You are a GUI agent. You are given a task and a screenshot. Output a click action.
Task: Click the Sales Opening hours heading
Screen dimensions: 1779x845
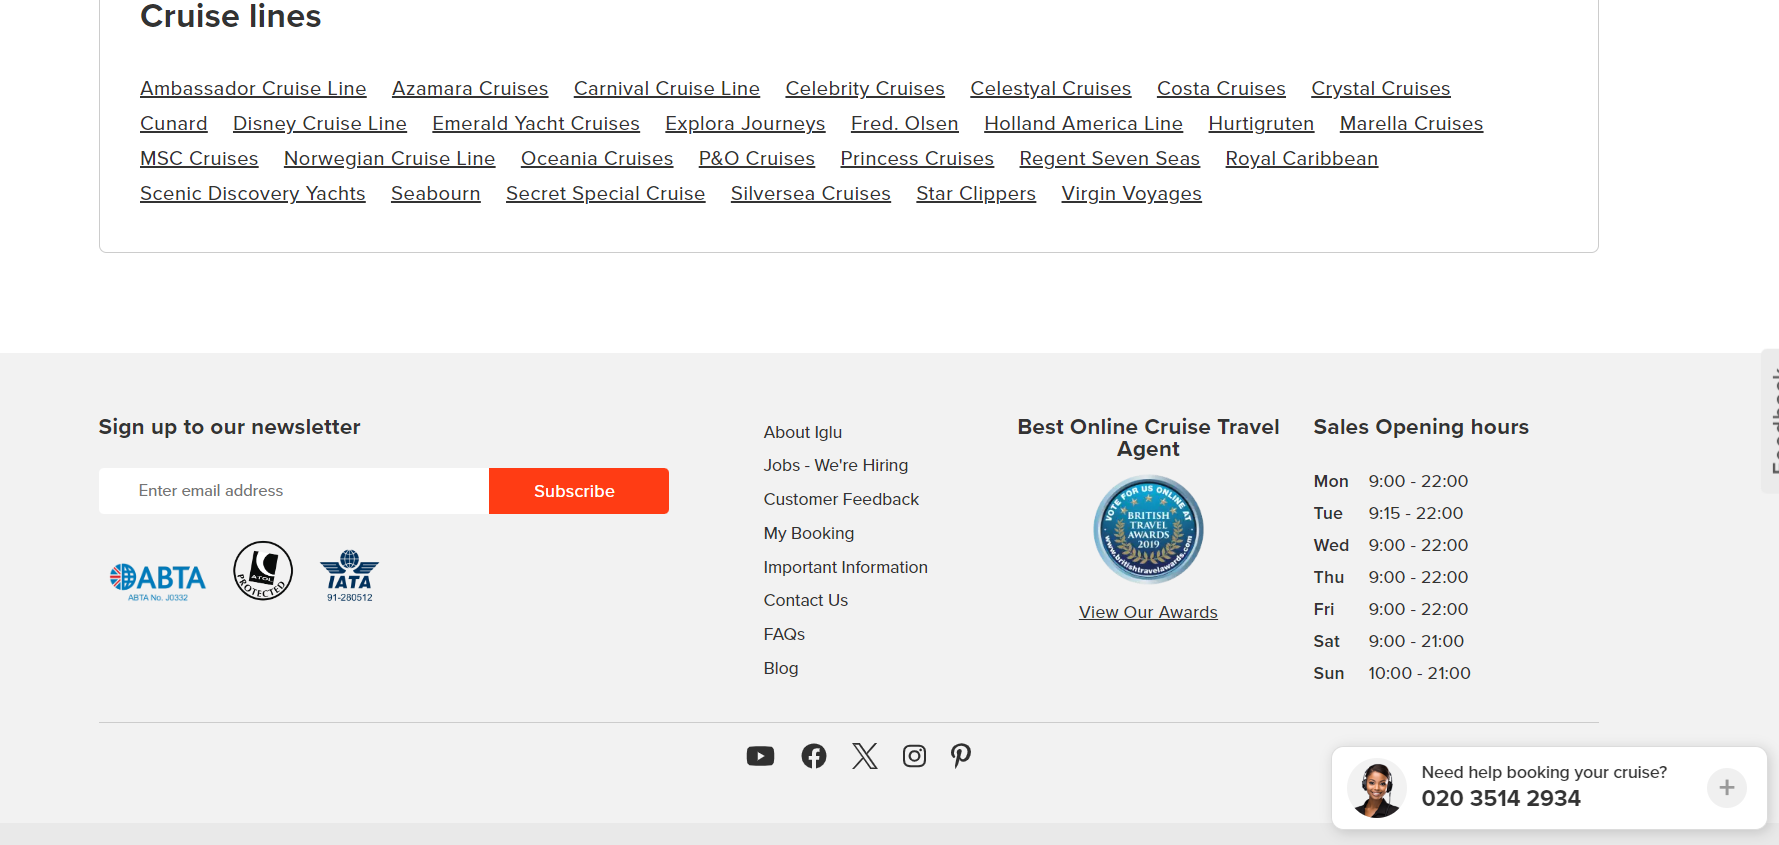pyautogui.click(x=1421, y=427)
